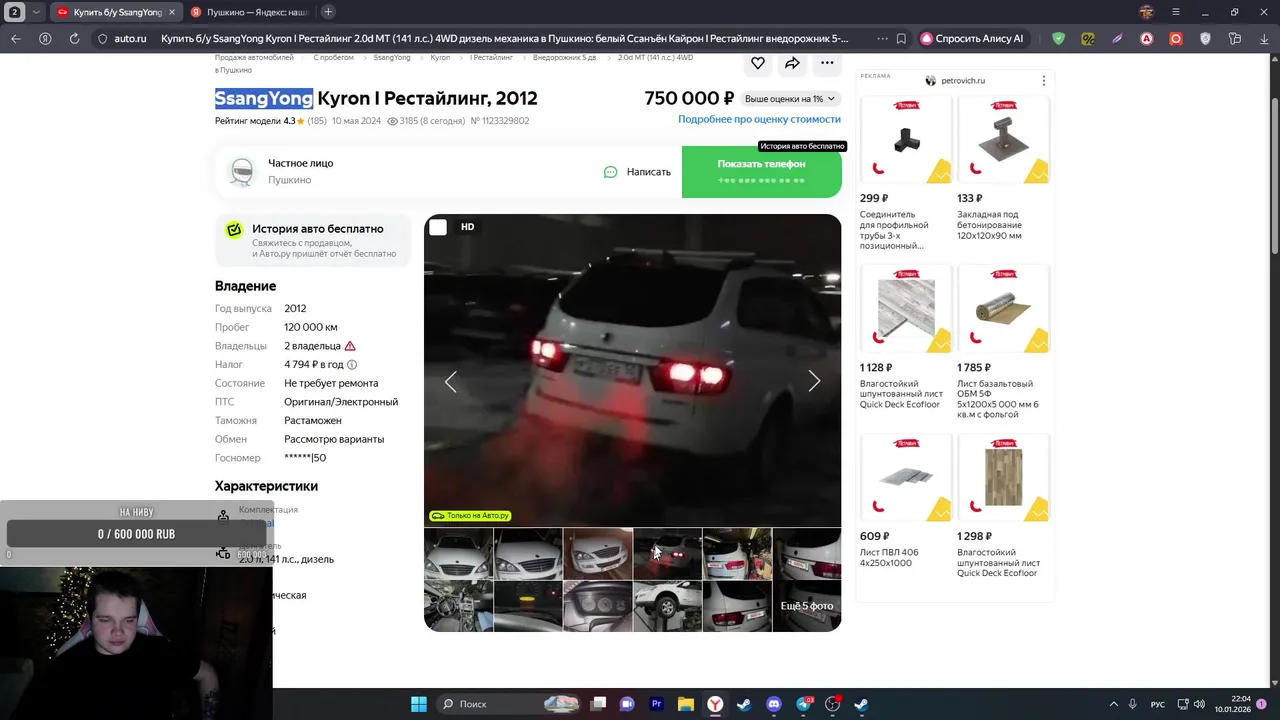Open File Explorer from taskbar
Viewport: 1280px width, 720px height.
click(686, 704)
